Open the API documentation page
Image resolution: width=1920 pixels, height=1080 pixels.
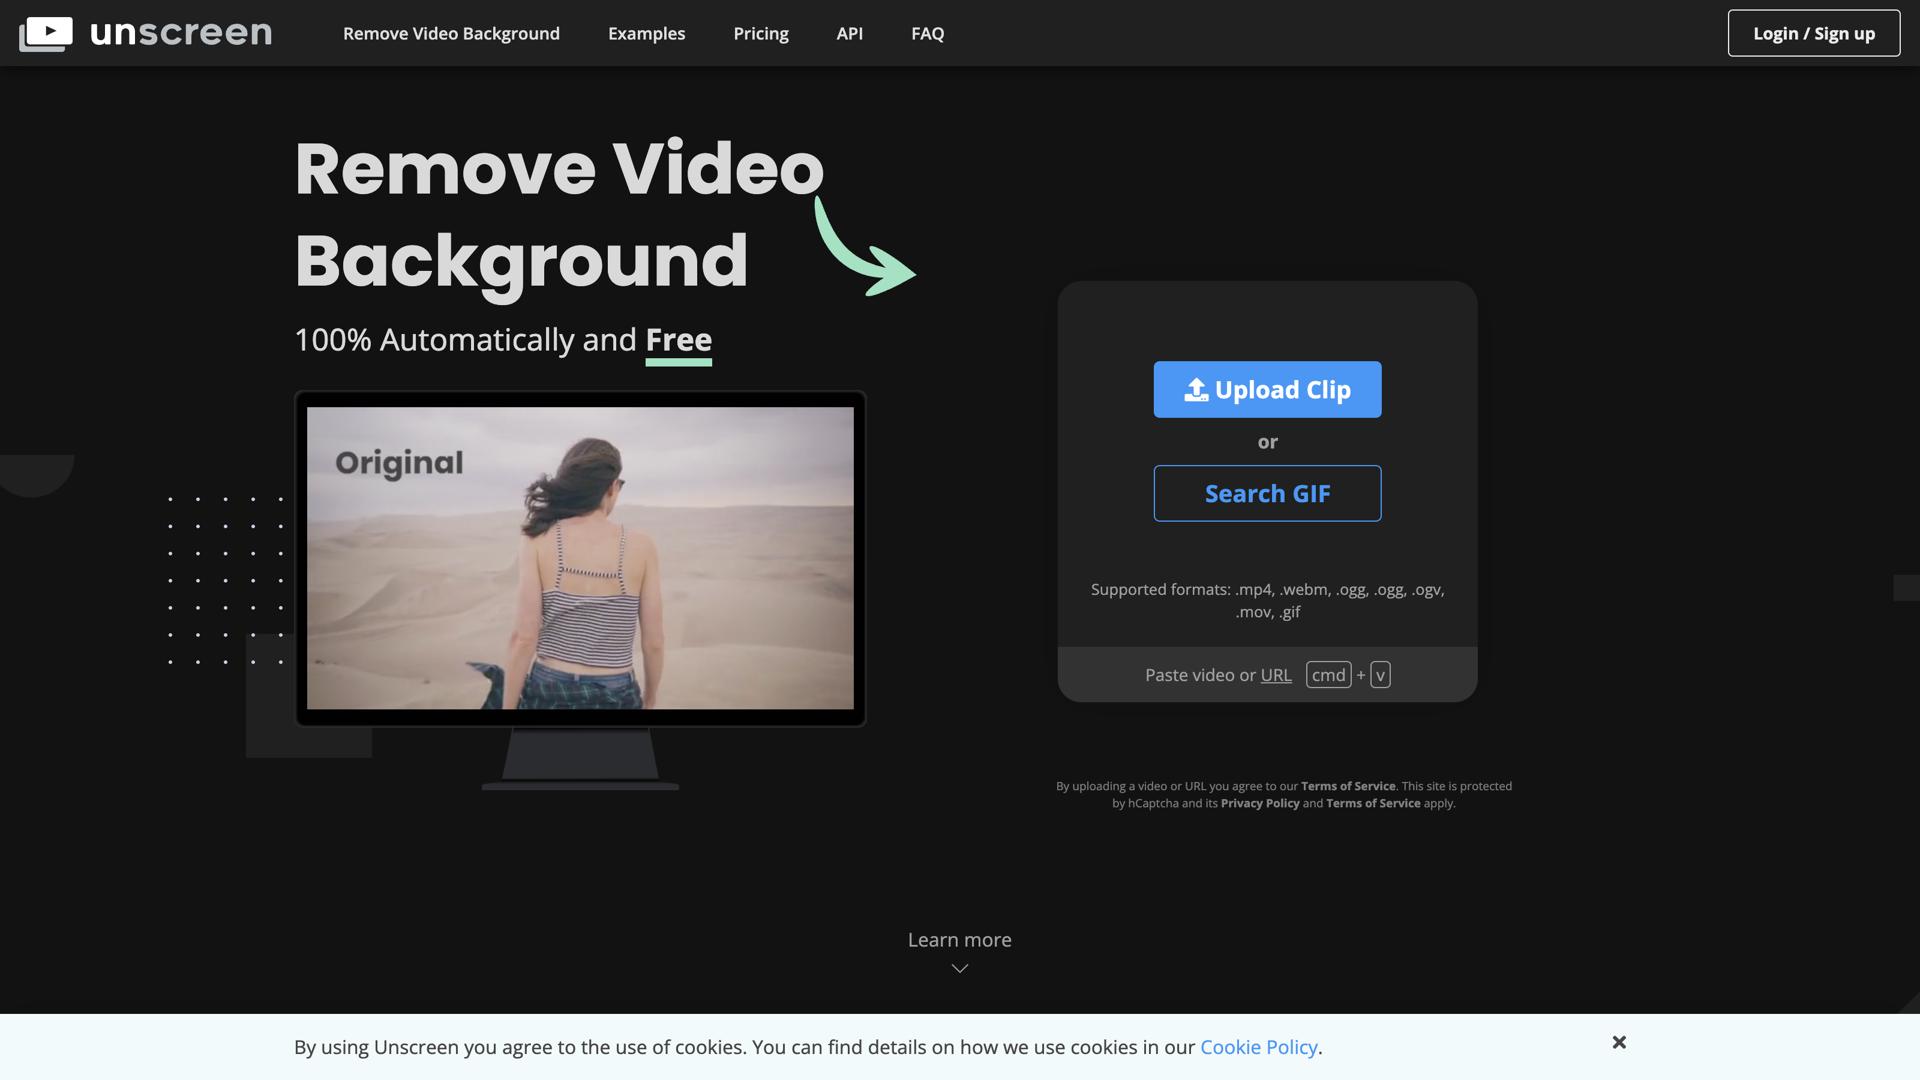point(849,33)
